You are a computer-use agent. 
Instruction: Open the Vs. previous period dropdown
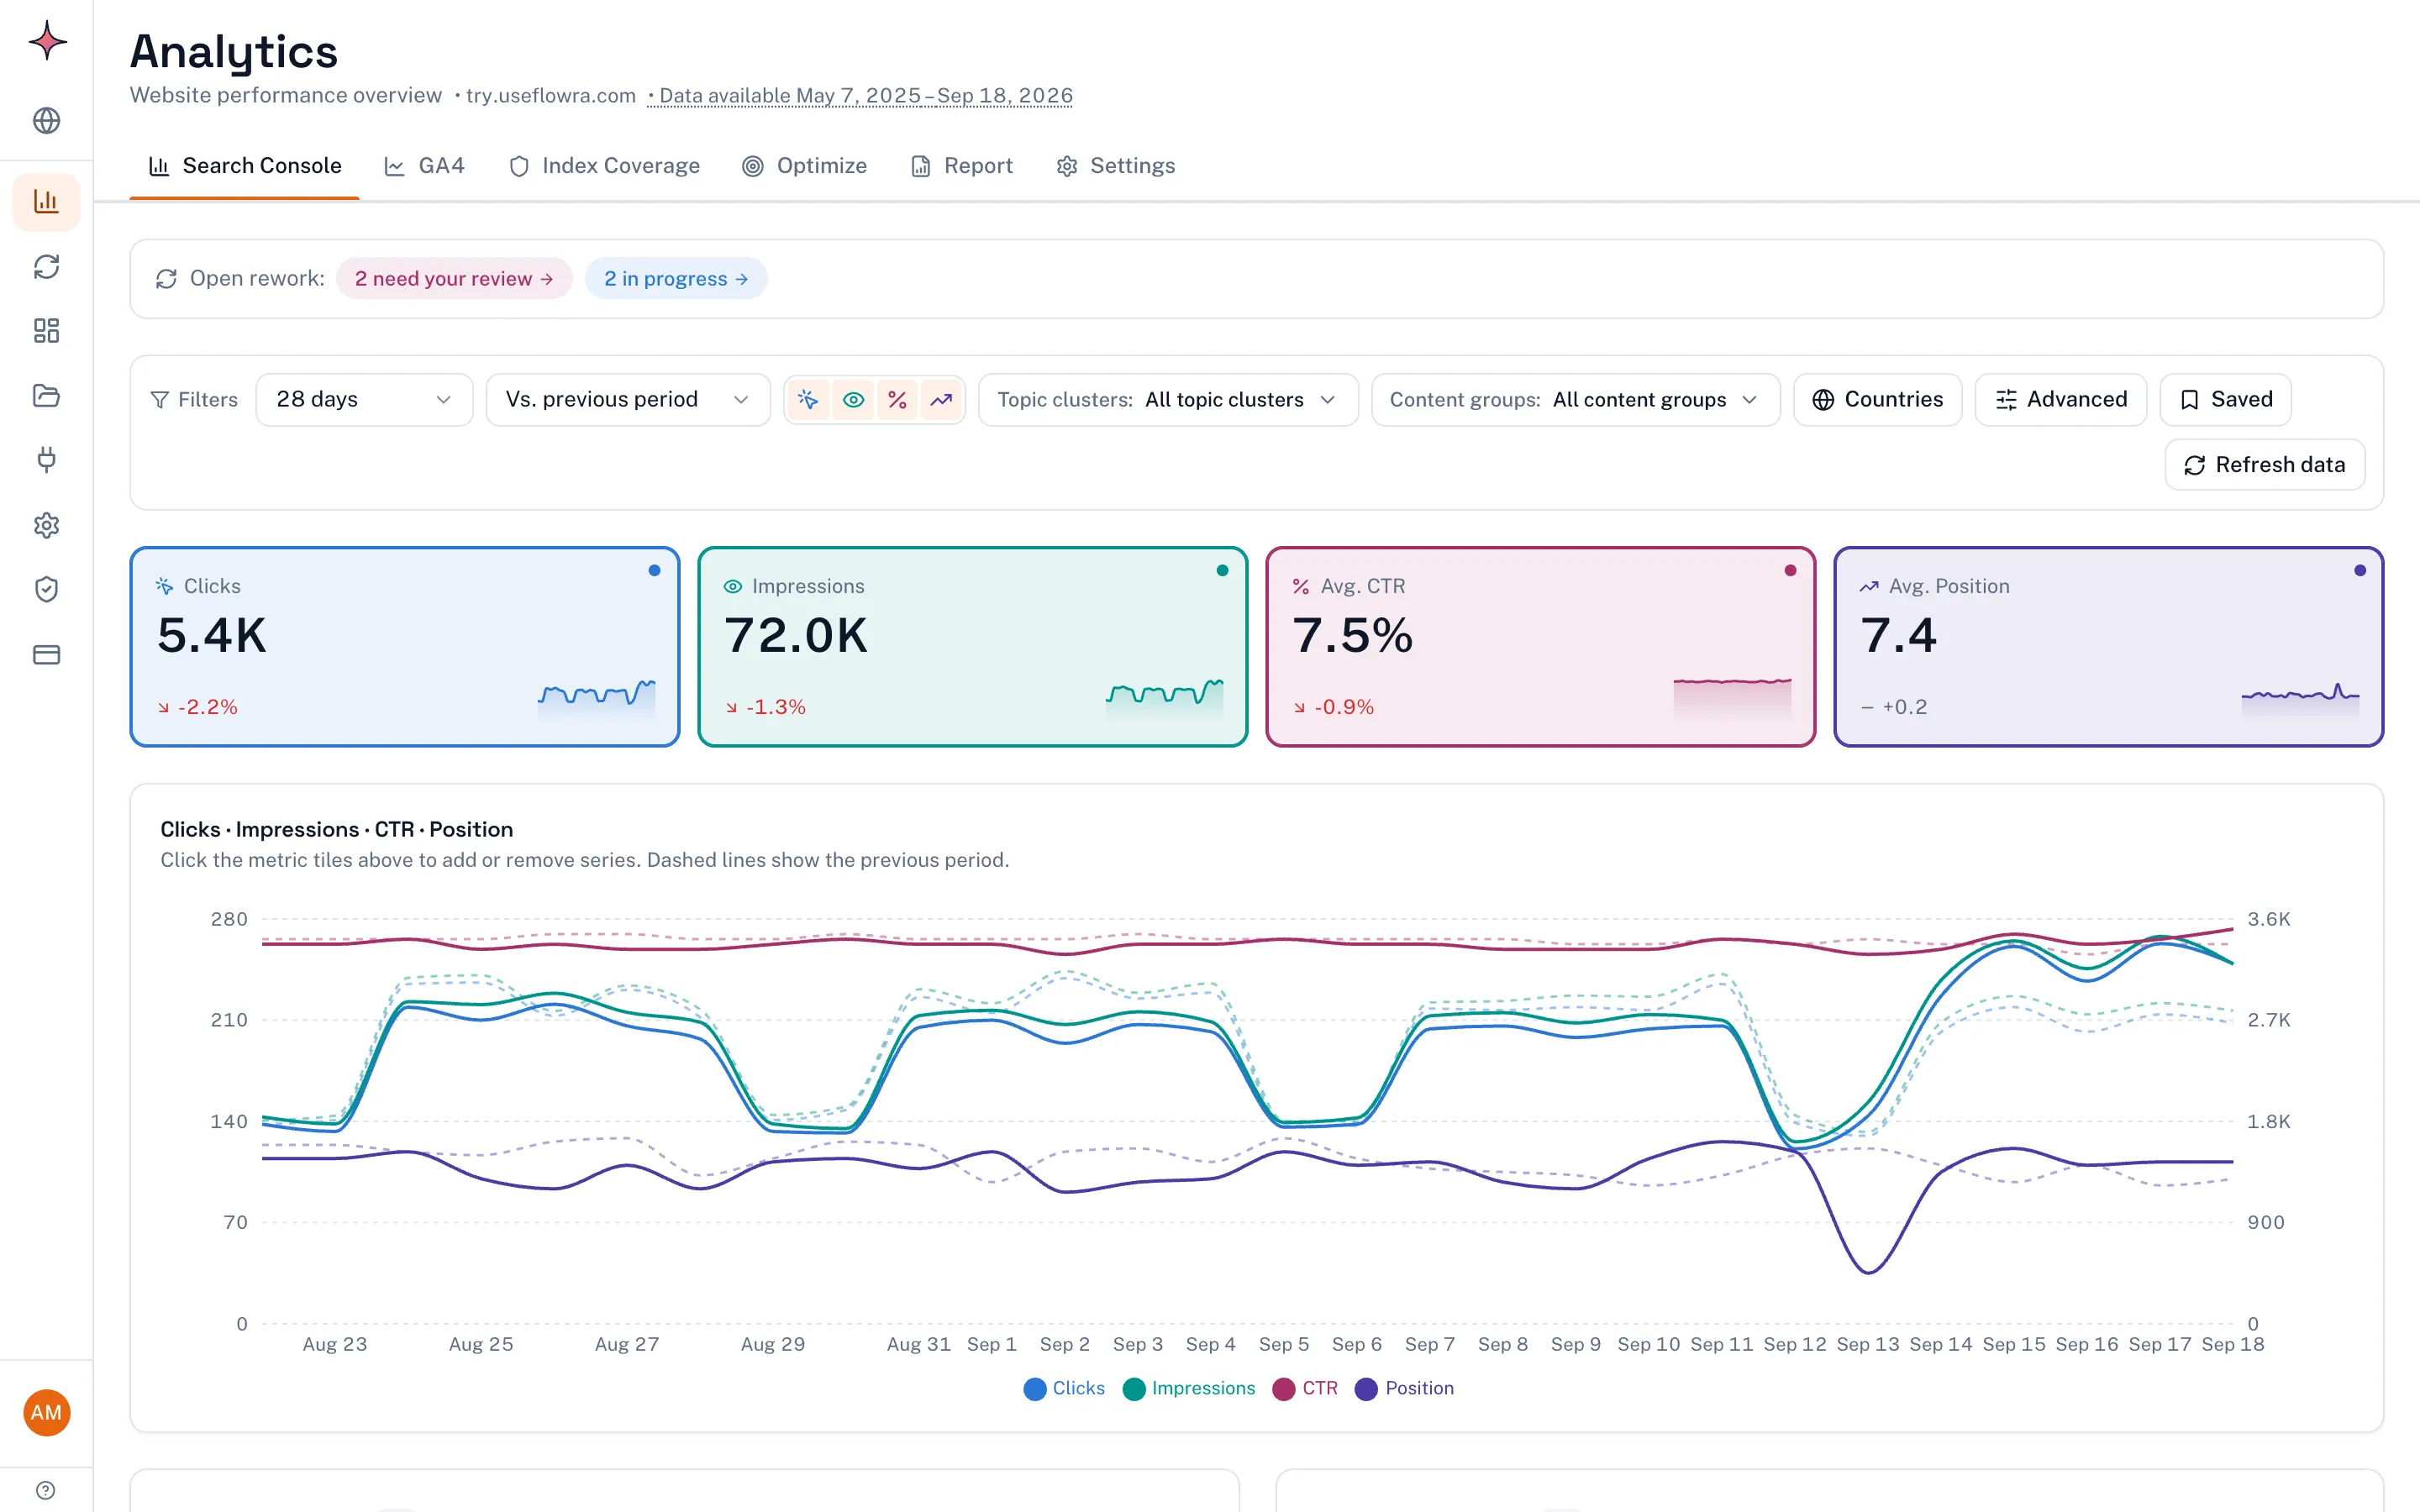pyautogui.click(x=628, y=400)
